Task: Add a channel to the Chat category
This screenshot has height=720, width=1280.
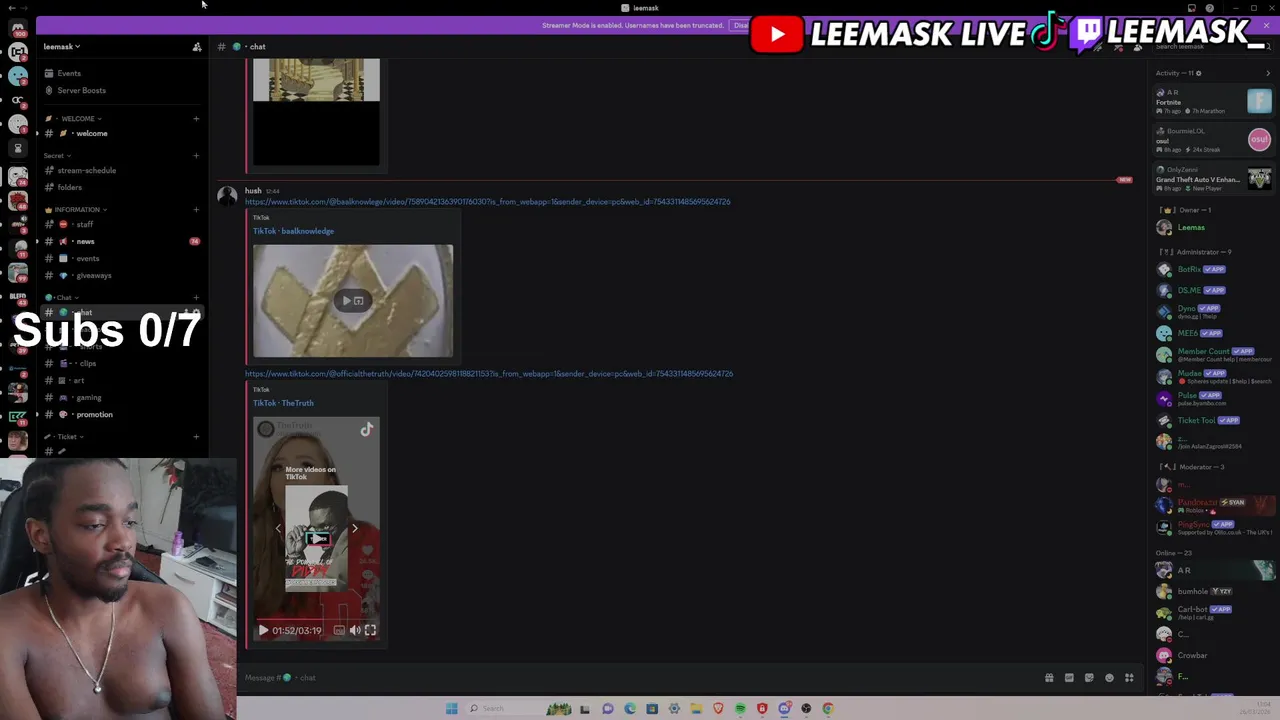Action: (196, 297)
